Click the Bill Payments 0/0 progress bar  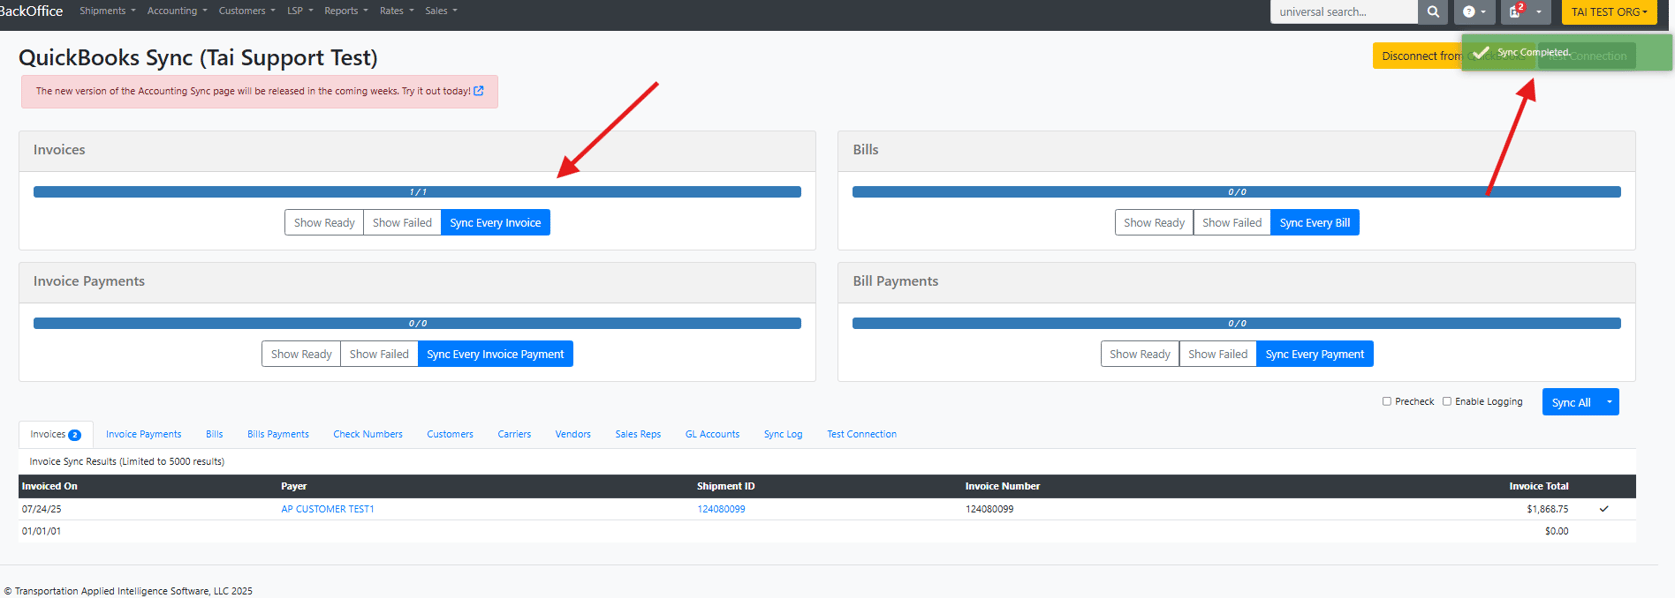[1236, 323]
